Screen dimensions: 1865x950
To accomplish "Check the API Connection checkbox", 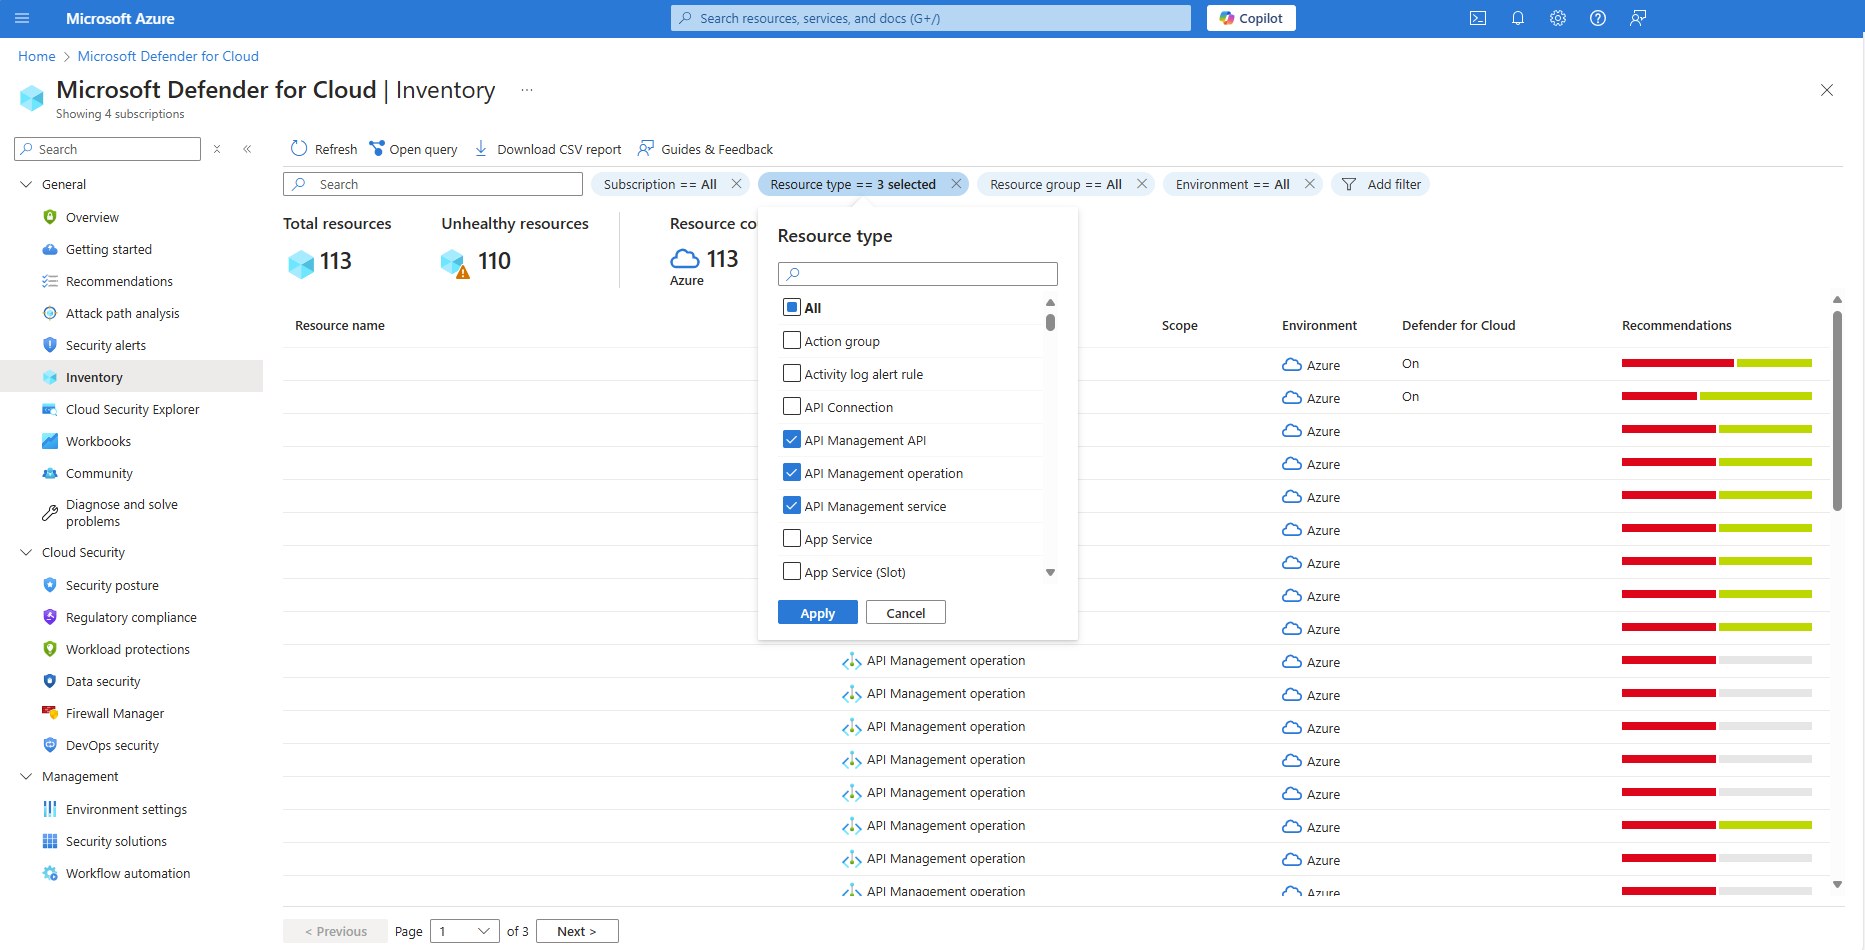I will pos(792,406).
